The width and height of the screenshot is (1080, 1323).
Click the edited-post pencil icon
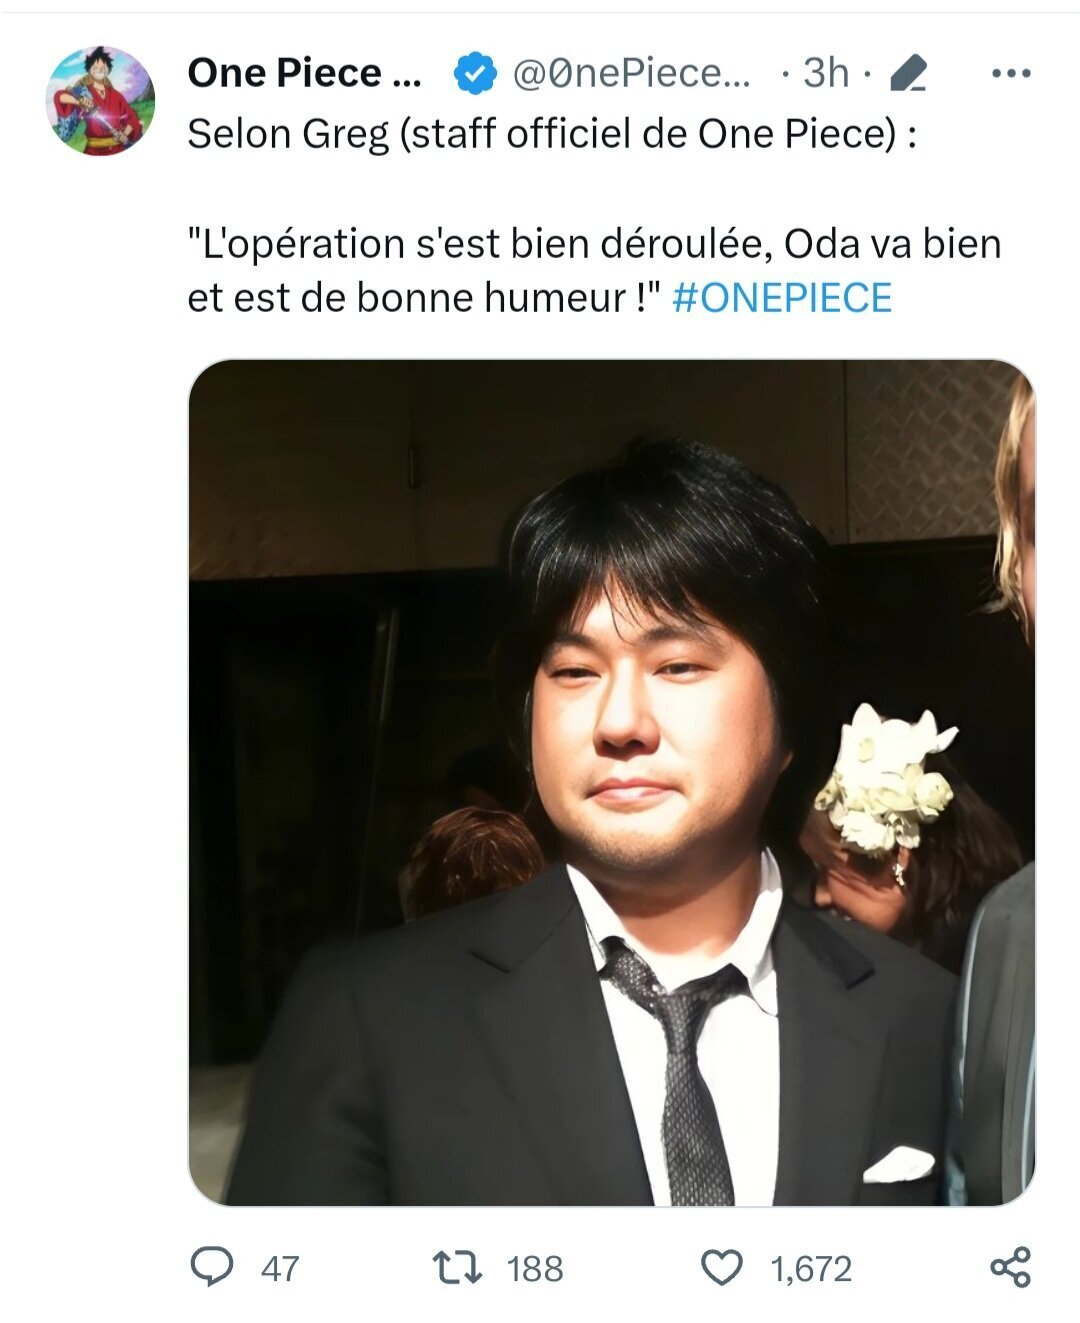click(x=907, y=74)
